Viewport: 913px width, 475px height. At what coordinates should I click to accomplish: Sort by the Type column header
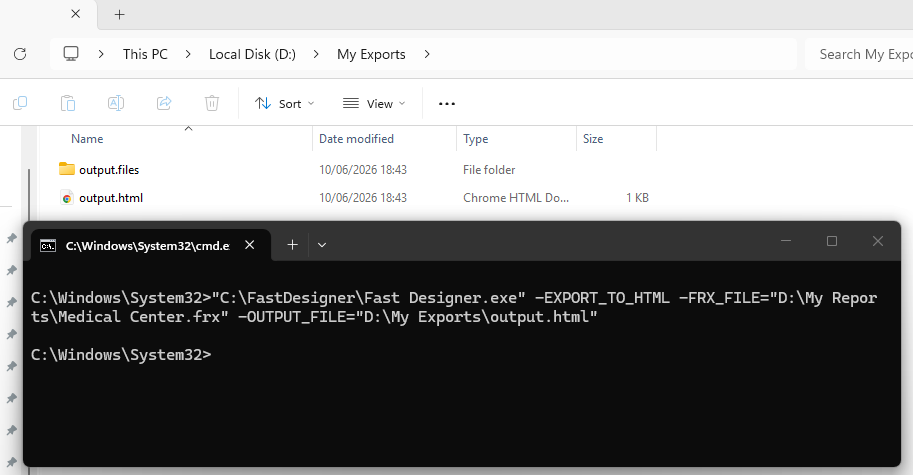(x=476, y=139)
